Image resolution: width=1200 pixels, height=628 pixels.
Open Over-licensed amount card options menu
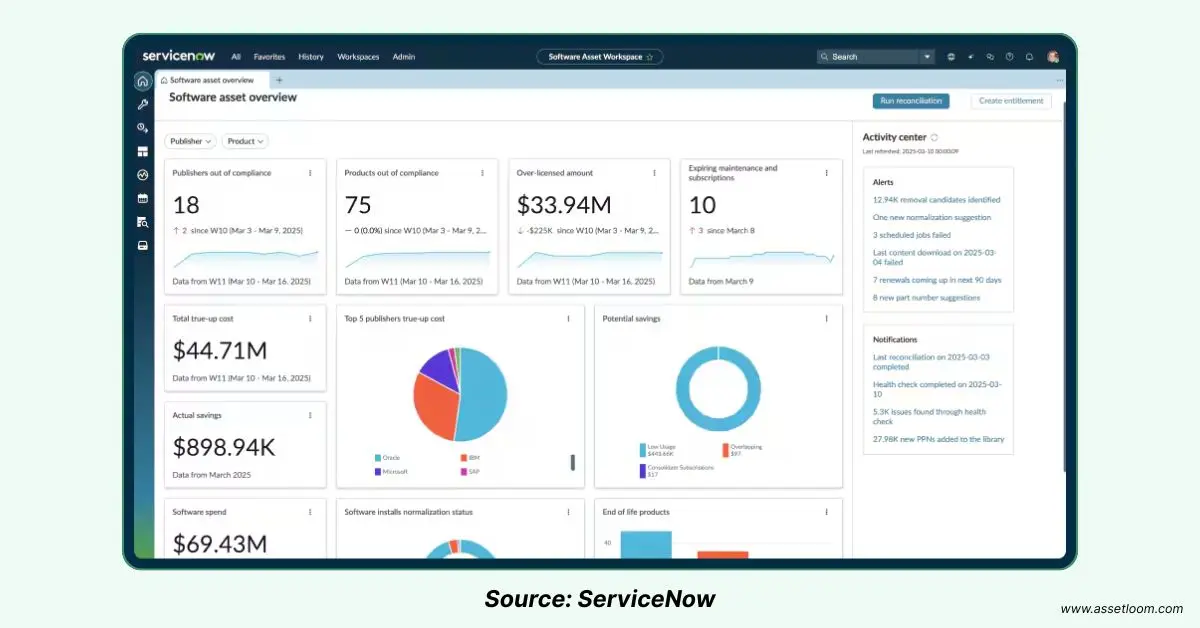pyautogui.click(x=654, y=173)
